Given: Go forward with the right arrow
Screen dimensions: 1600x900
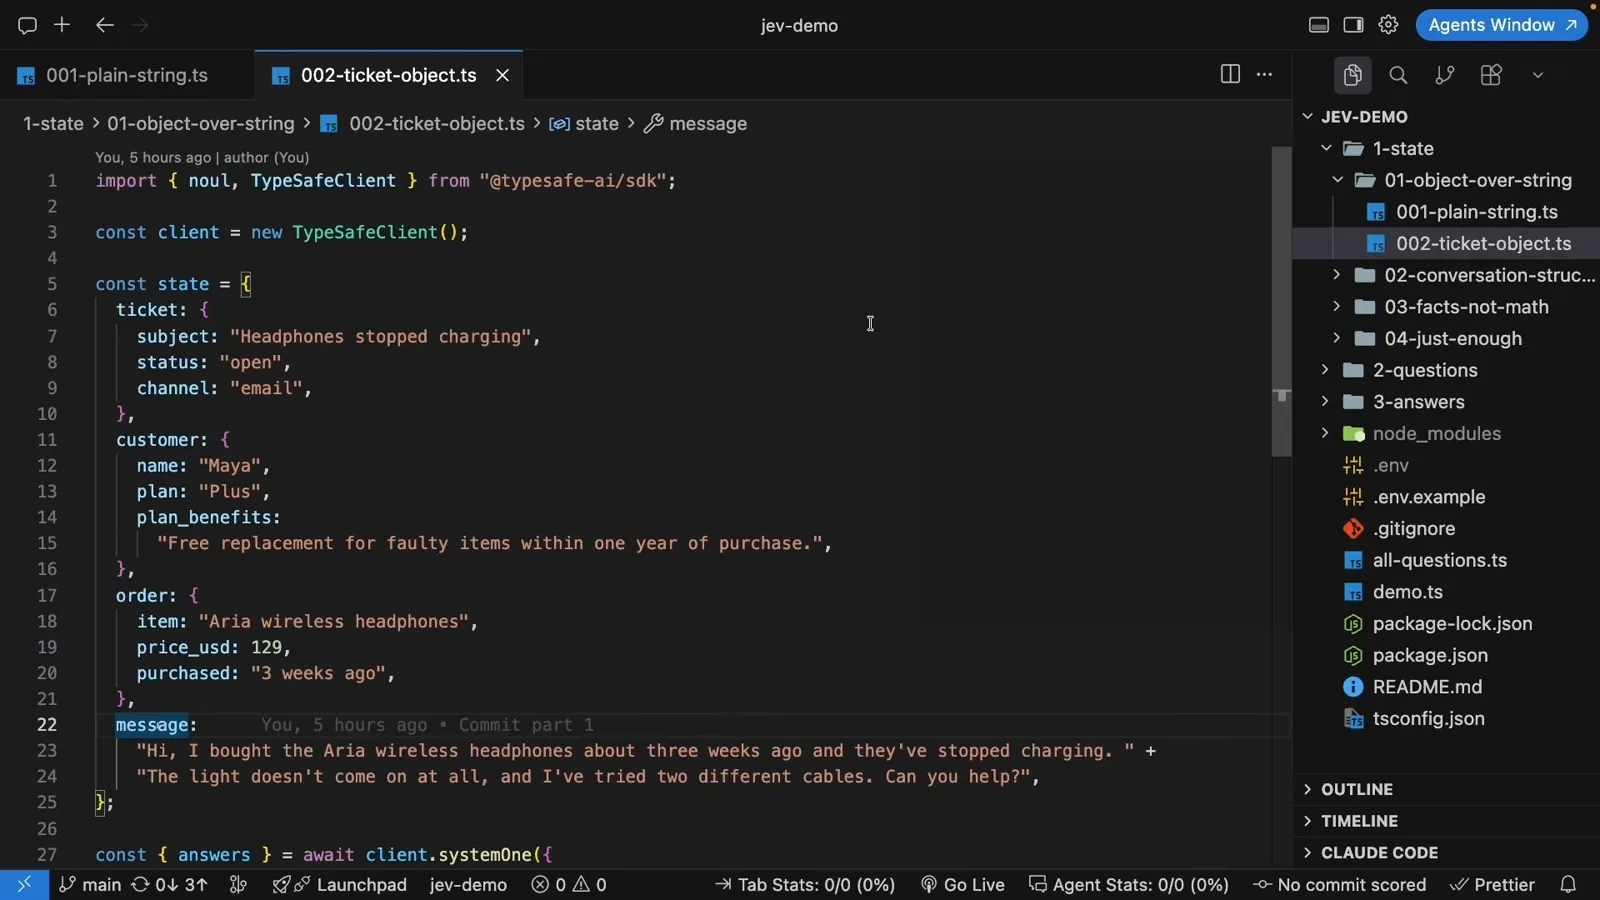Looking at the screenshot, I should pos(140,25).
